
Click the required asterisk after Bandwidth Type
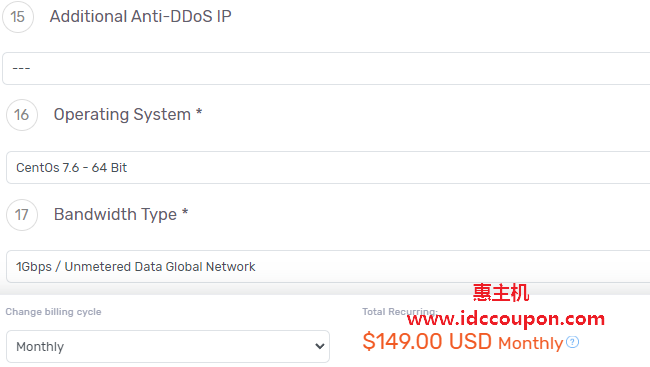point(185,212)
